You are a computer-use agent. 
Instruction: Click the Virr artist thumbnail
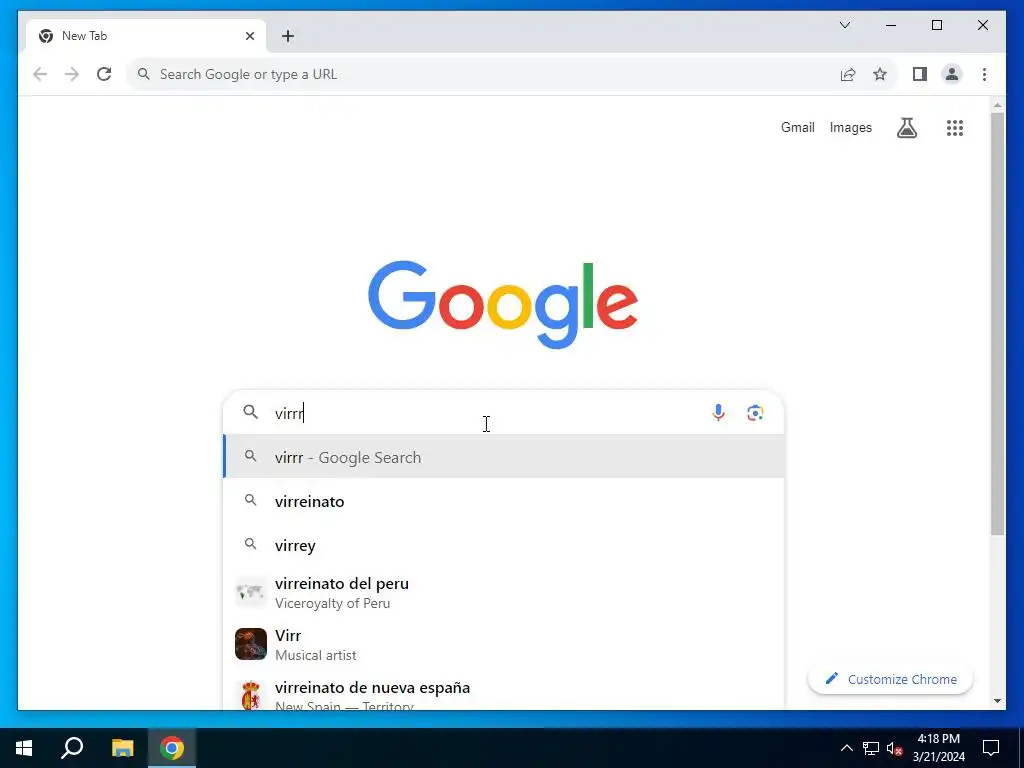tap(251, 644)
